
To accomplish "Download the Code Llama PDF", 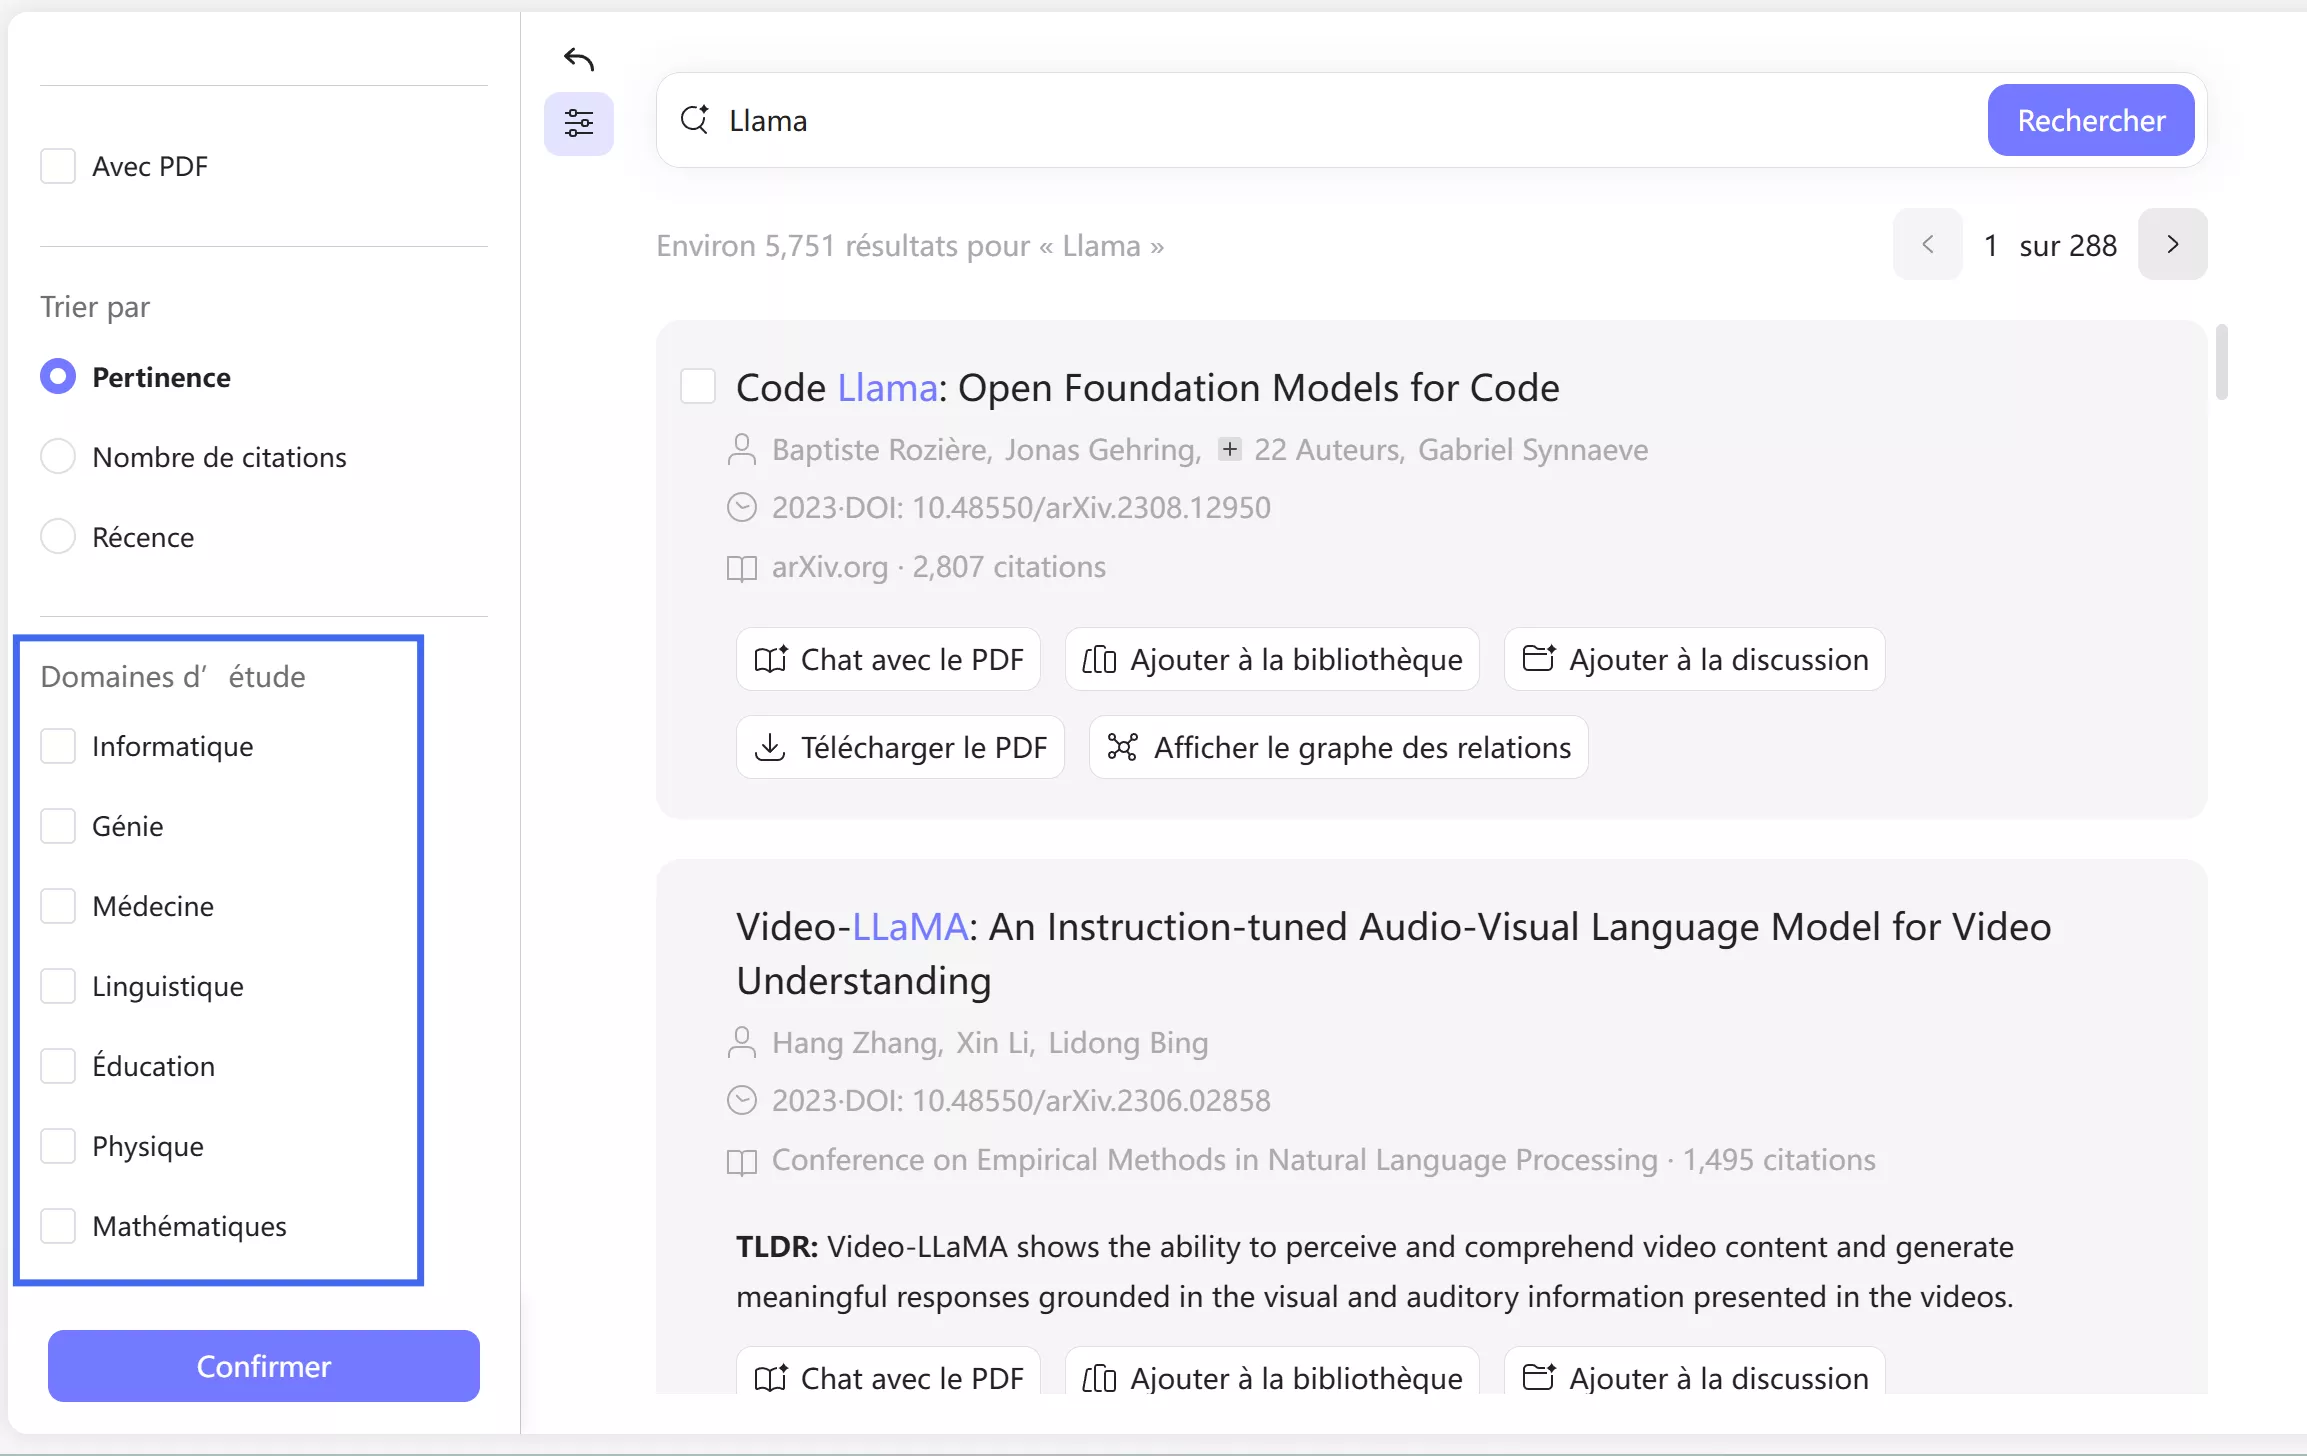I will [900, 748].
